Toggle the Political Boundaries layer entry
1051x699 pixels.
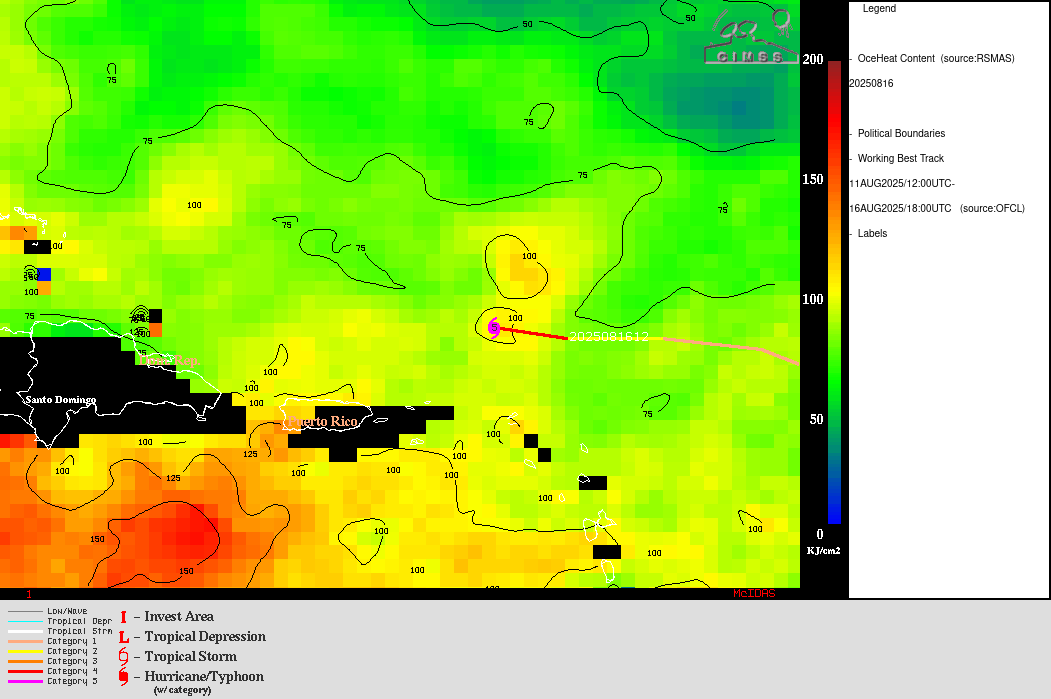[900, 134]
